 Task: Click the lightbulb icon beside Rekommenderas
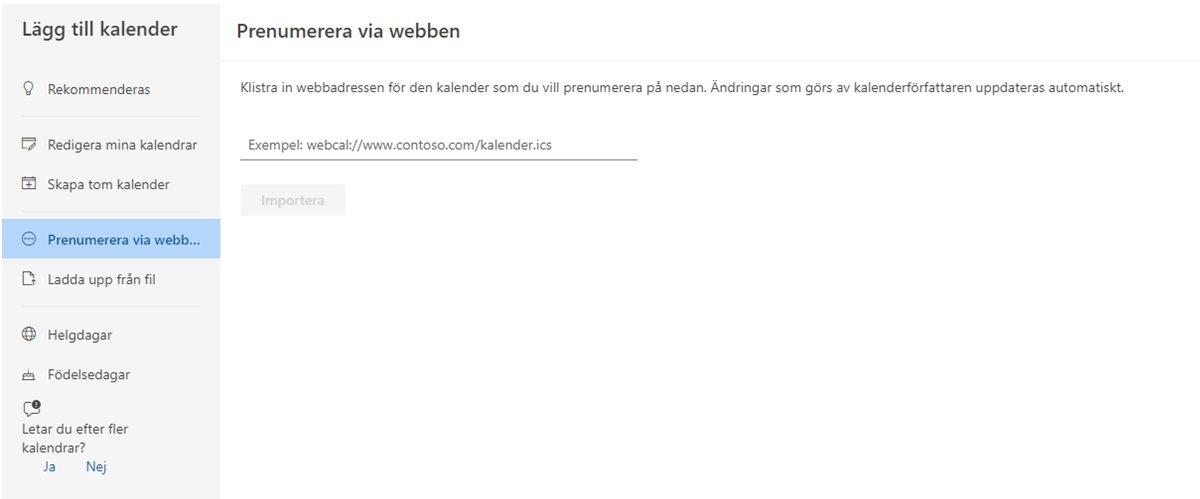29,89
